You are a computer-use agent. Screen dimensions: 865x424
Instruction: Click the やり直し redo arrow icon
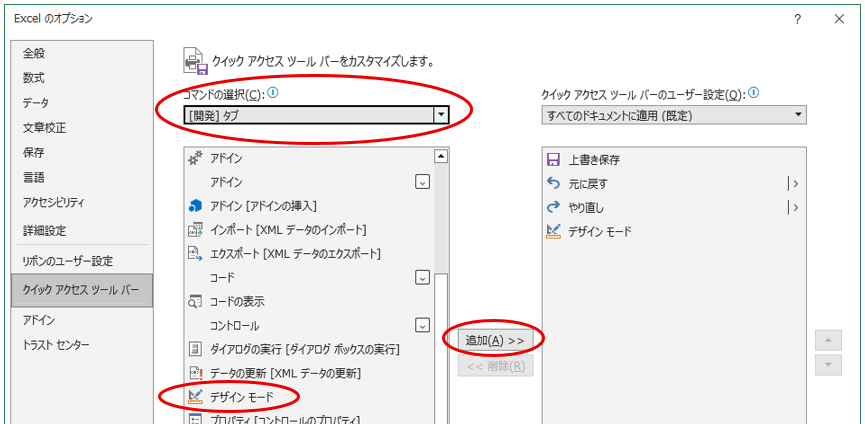click(x=553, y=207)
